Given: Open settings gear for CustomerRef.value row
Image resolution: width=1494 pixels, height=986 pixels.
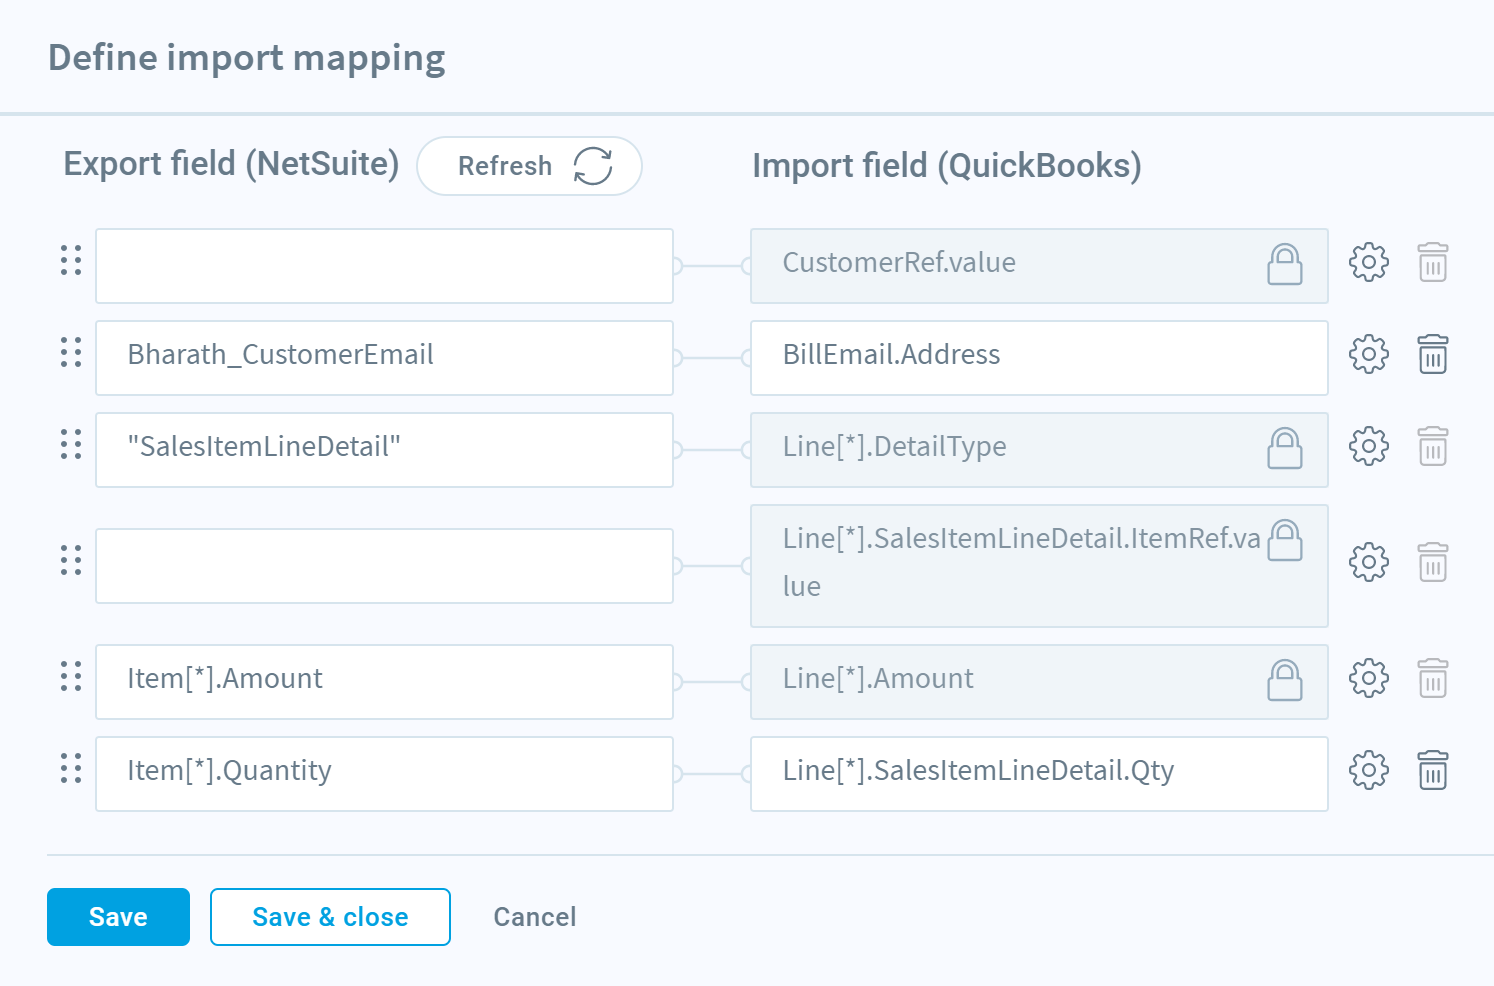Looking at the screenshot, I should (x=1368, y=262).
